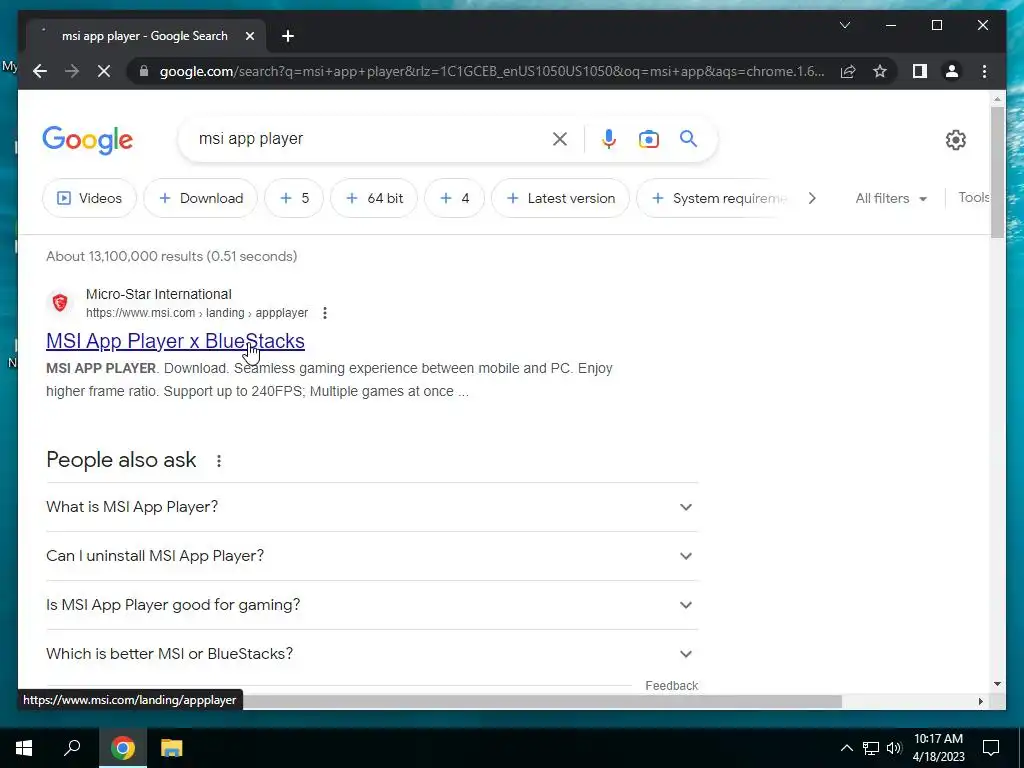Add the '64 bit' filter chip

(374, 198)
